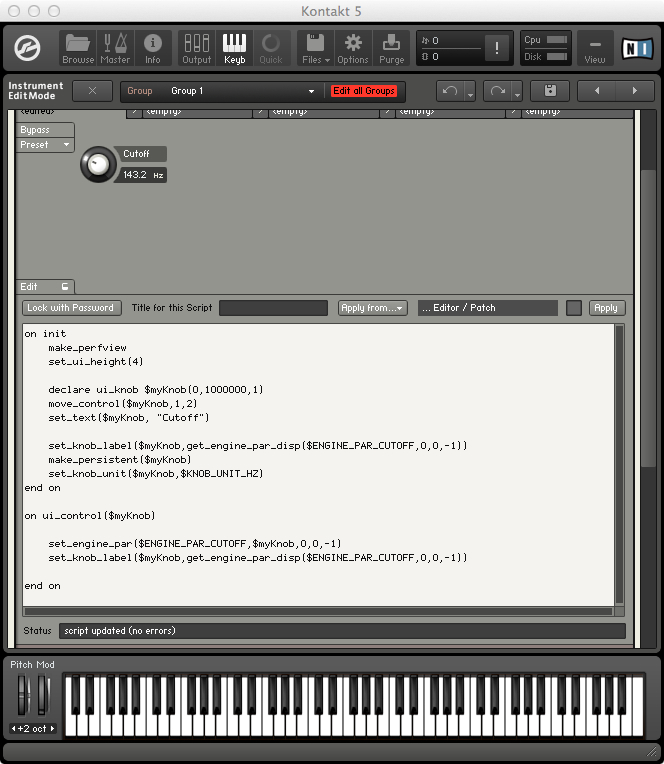The height and width of the screenshot is (764, 664).
Task: Open the Browse panel
Action: pos(78,47)
